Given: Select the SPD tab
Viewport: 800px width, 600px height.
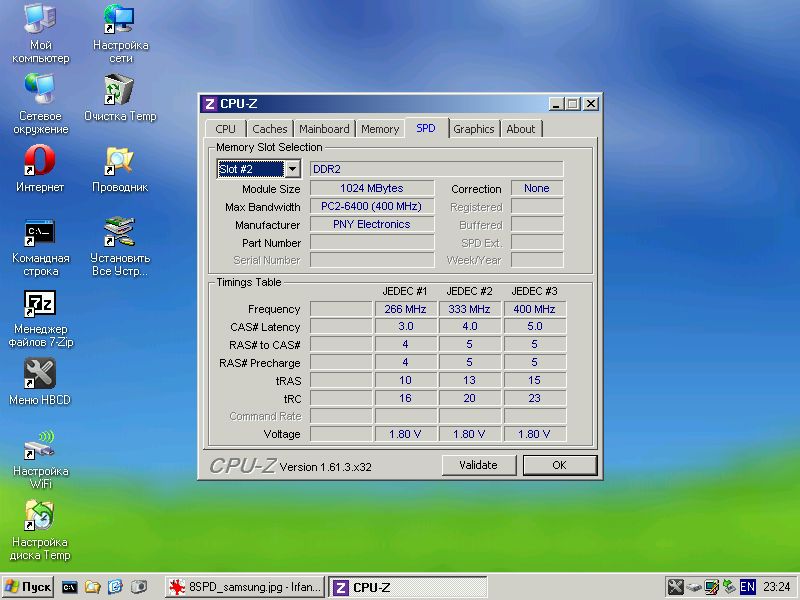Looking at the screenshot, I should [x=426, y=128].
